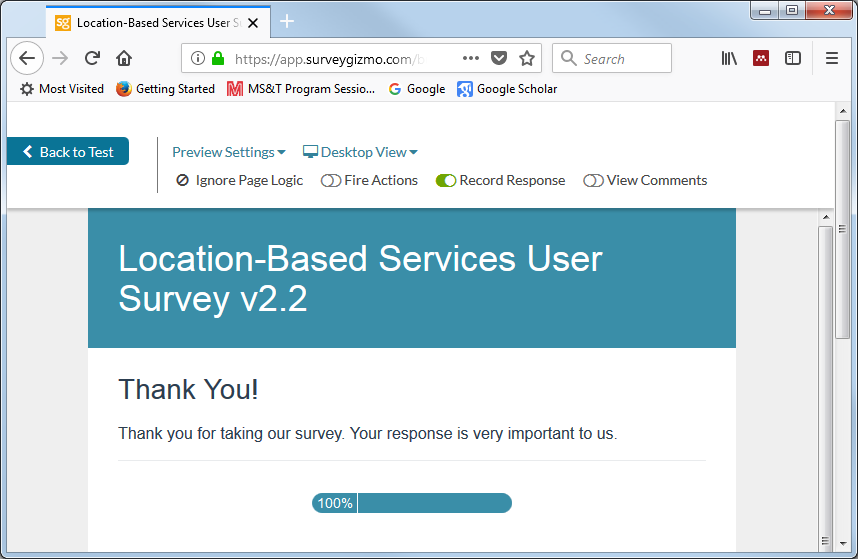Click the desktop monitor icon
858x559 pixels.
[310, 152]
